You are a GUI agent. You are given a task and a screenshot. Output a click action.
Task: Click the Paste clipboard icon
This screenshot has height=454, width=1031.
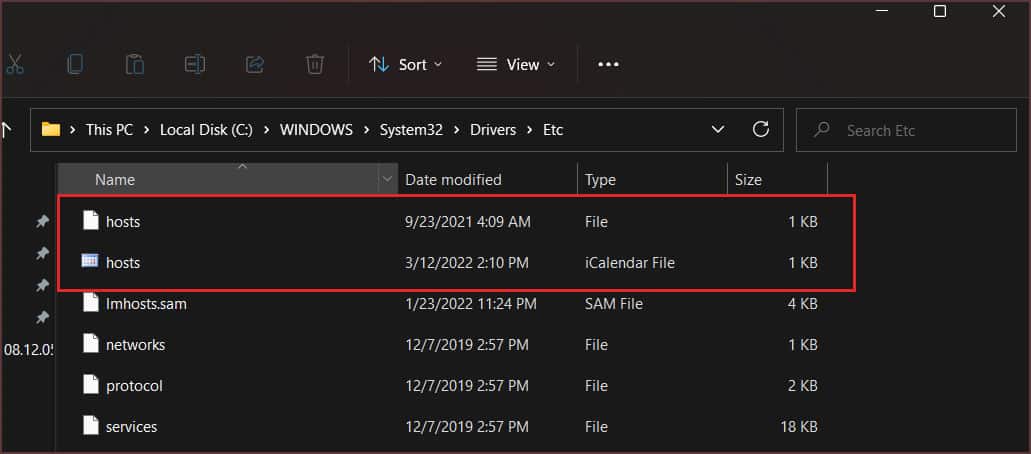[x=135, y=64]
